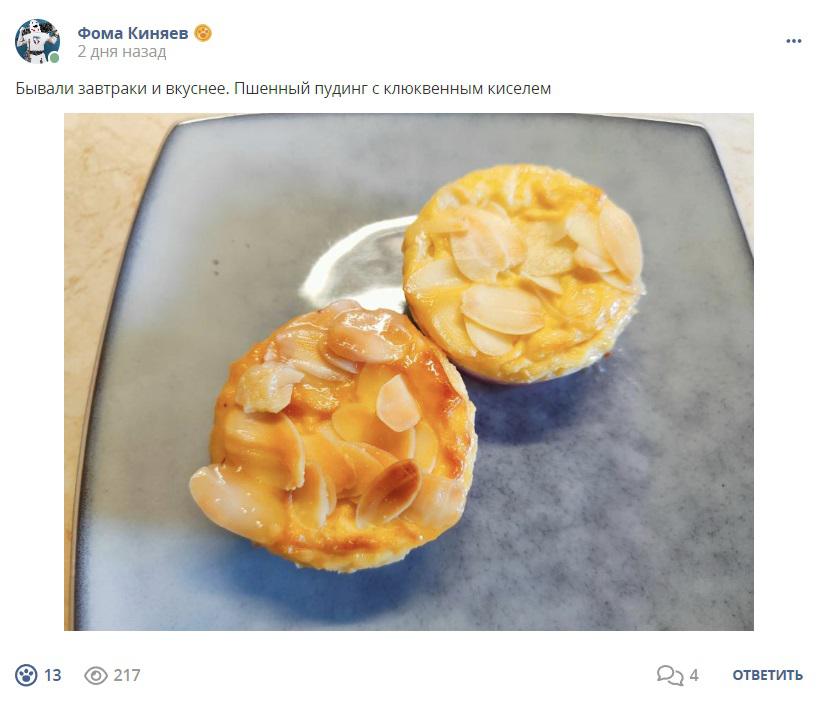Click the phrase 'Бывали завтраки и вкуснее'
Image resolution: width=823 pixels, height=707 pixels.
click(122, 88)
